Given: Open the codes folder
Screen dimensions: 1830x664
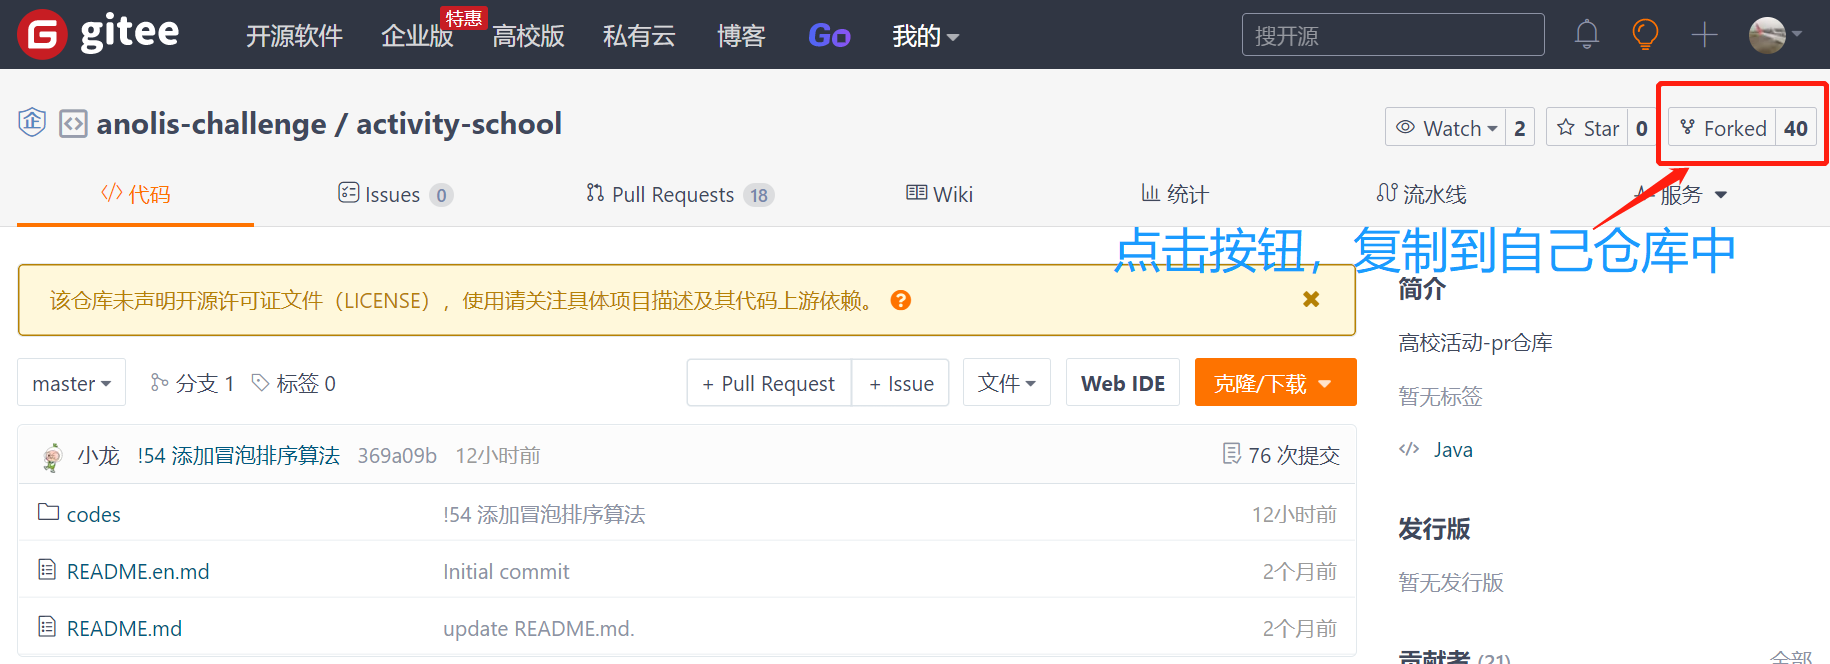Looking at the screenshot, I should [x=93, y=514].
